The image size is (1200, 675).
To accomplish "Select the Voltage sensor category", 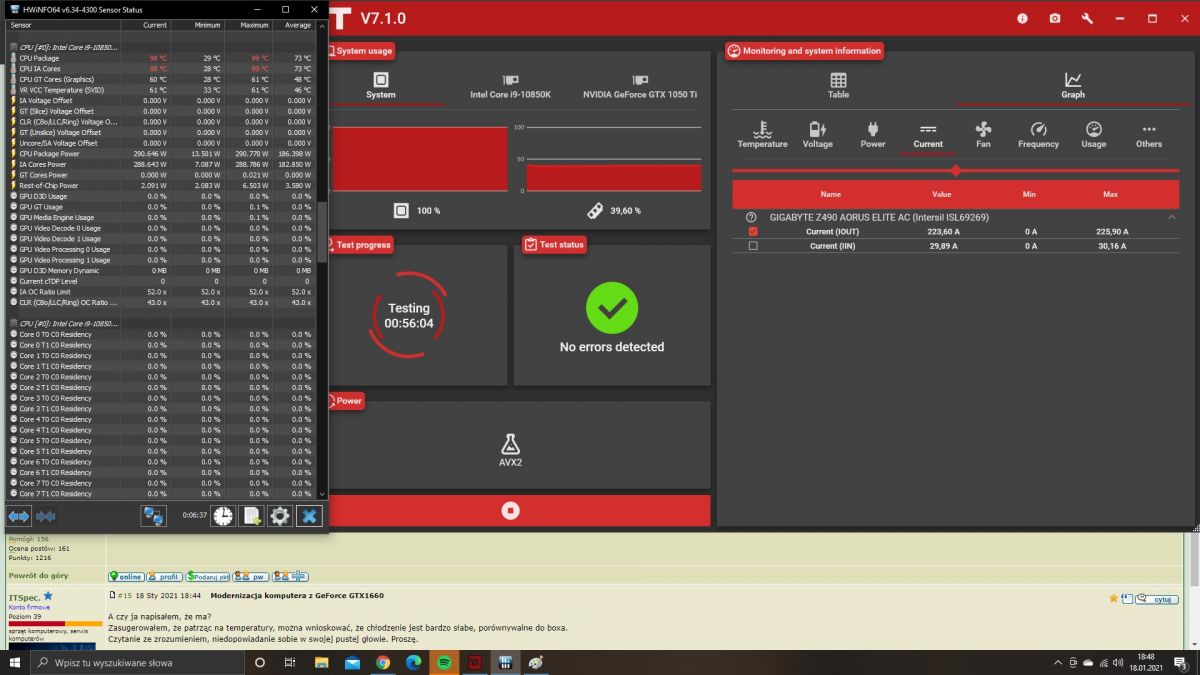I will coord(817,135).
